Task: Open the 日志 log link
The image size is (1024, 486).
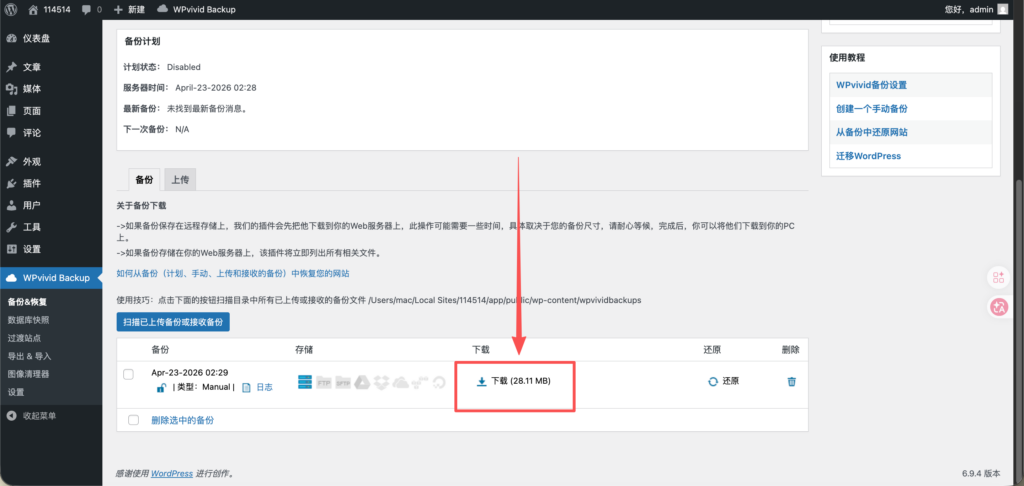Action: (264, 387)
